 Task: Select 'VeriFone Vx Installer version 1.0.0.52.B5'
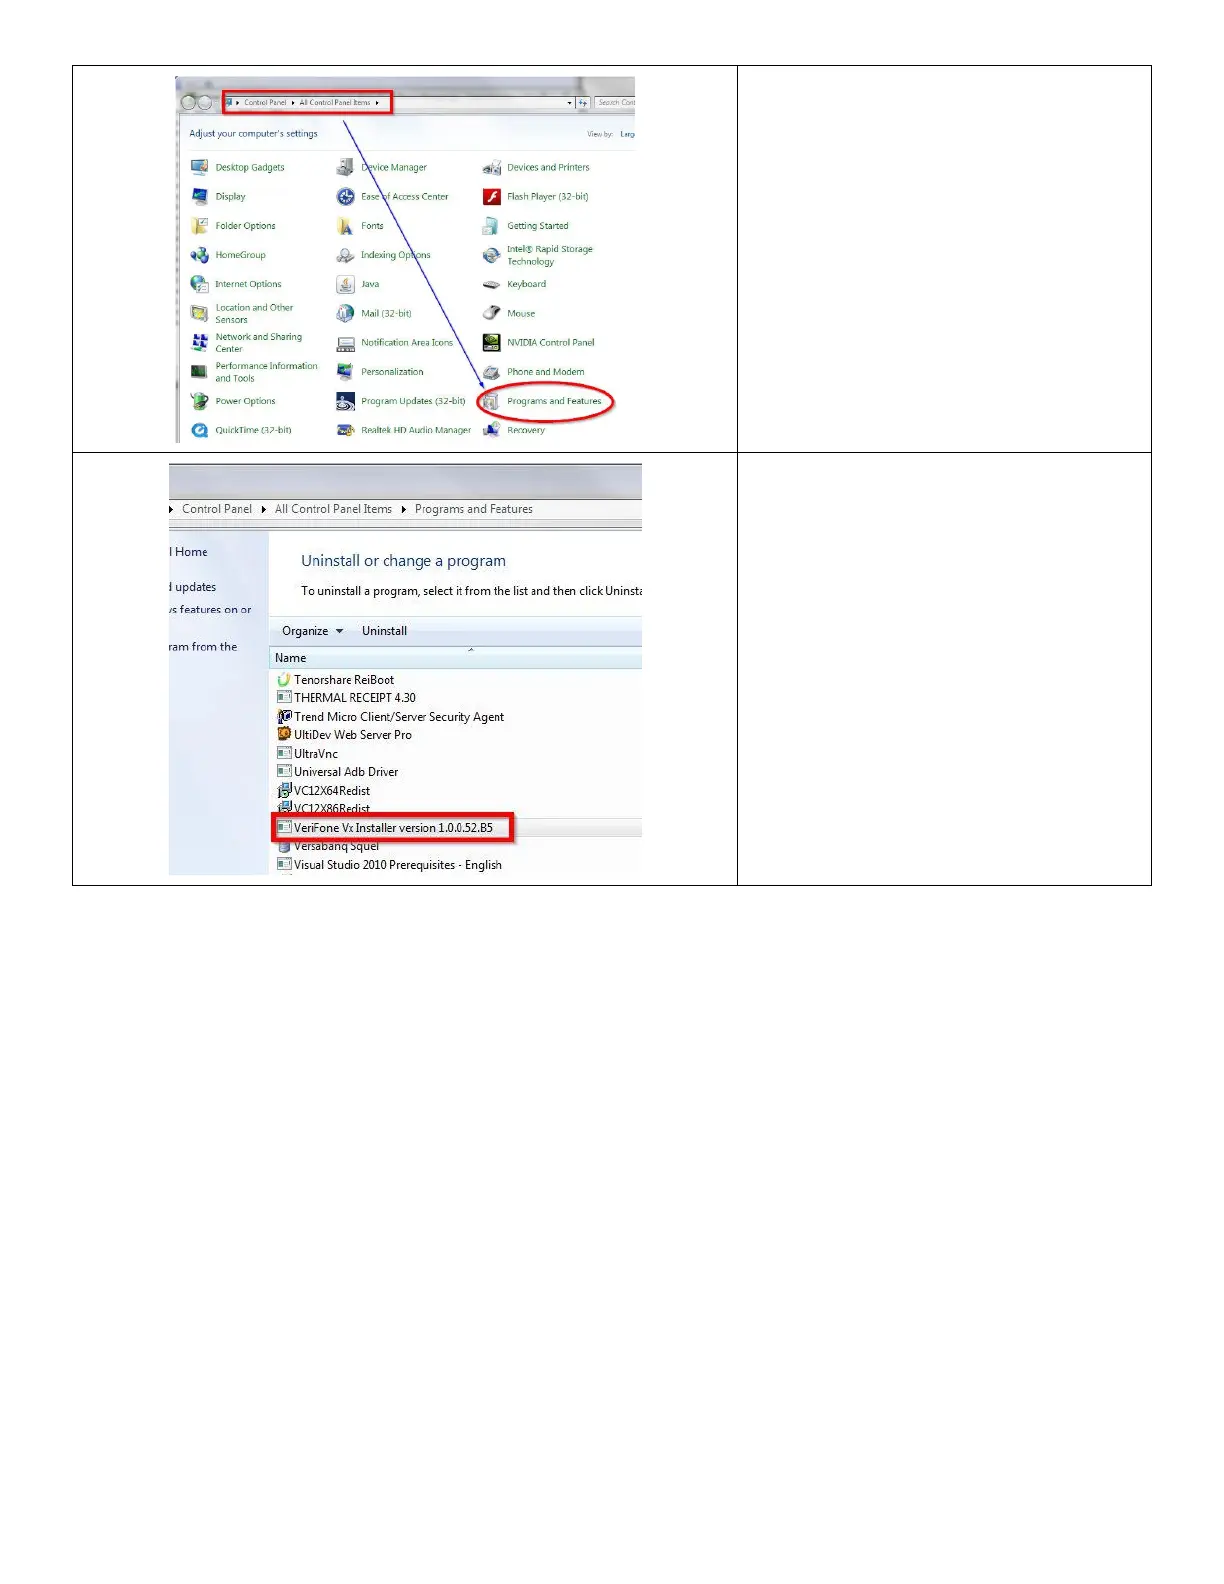point(393,828)
